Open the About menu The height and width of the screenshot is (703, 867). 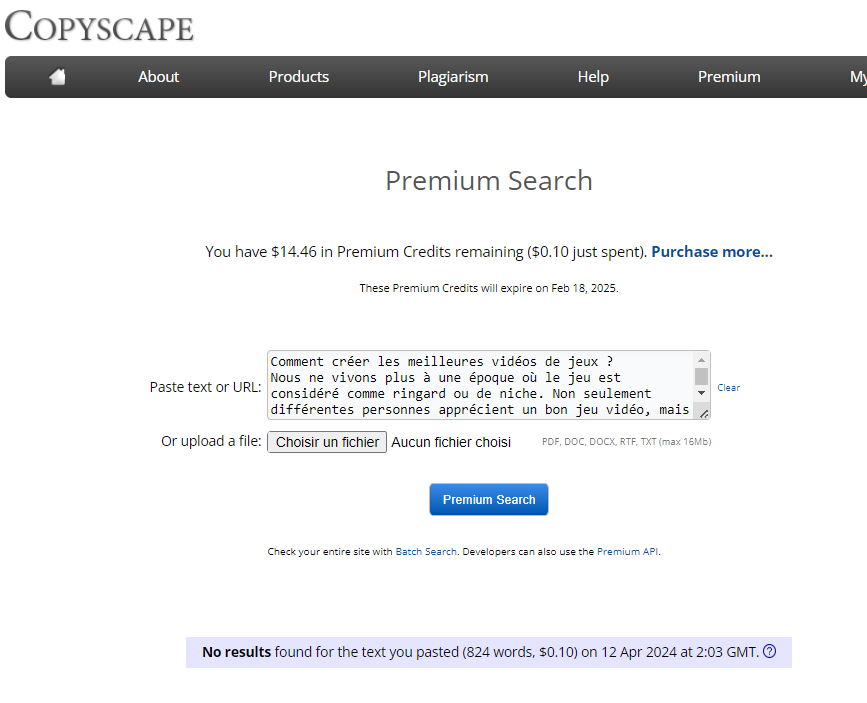(x=159, y=77)
